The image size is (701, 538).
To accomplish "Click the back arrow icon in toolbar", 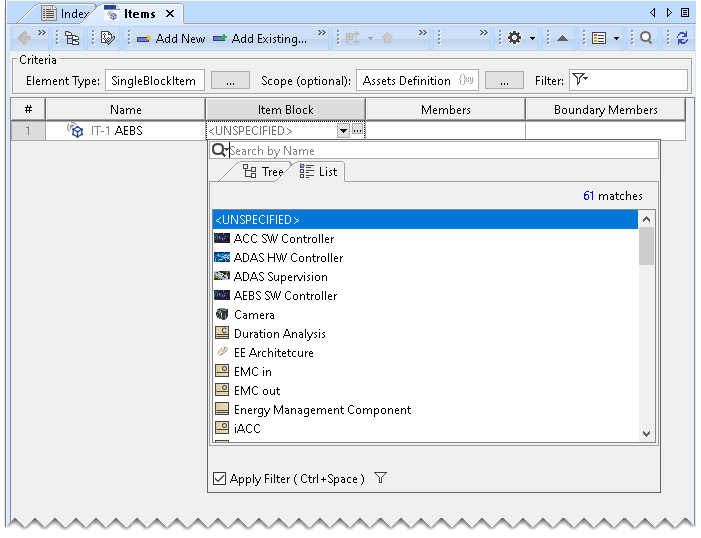I will (x=24, y=38).
